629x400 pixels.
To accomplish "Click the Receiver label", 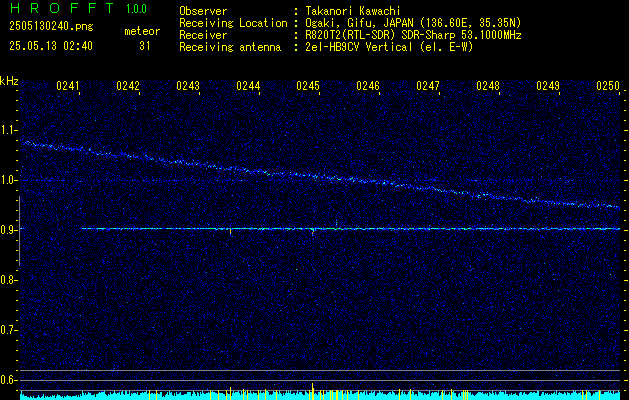I will click(x=203, y=35).
